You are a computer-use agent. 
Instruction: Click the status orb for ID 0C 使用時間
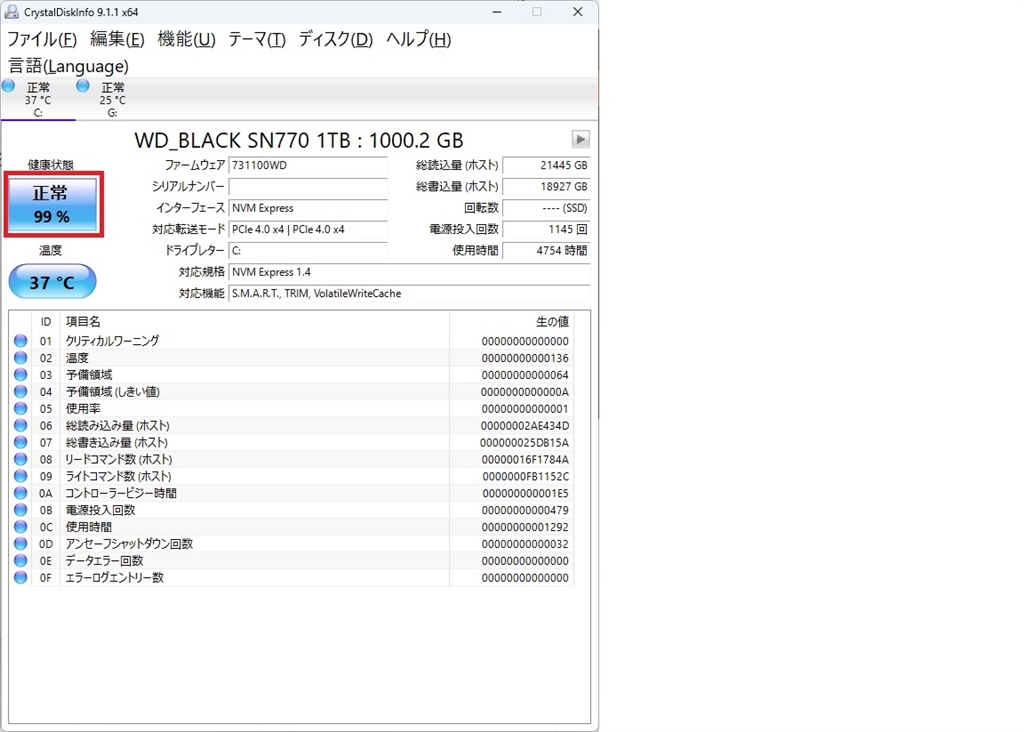click(x=21, y=527)
